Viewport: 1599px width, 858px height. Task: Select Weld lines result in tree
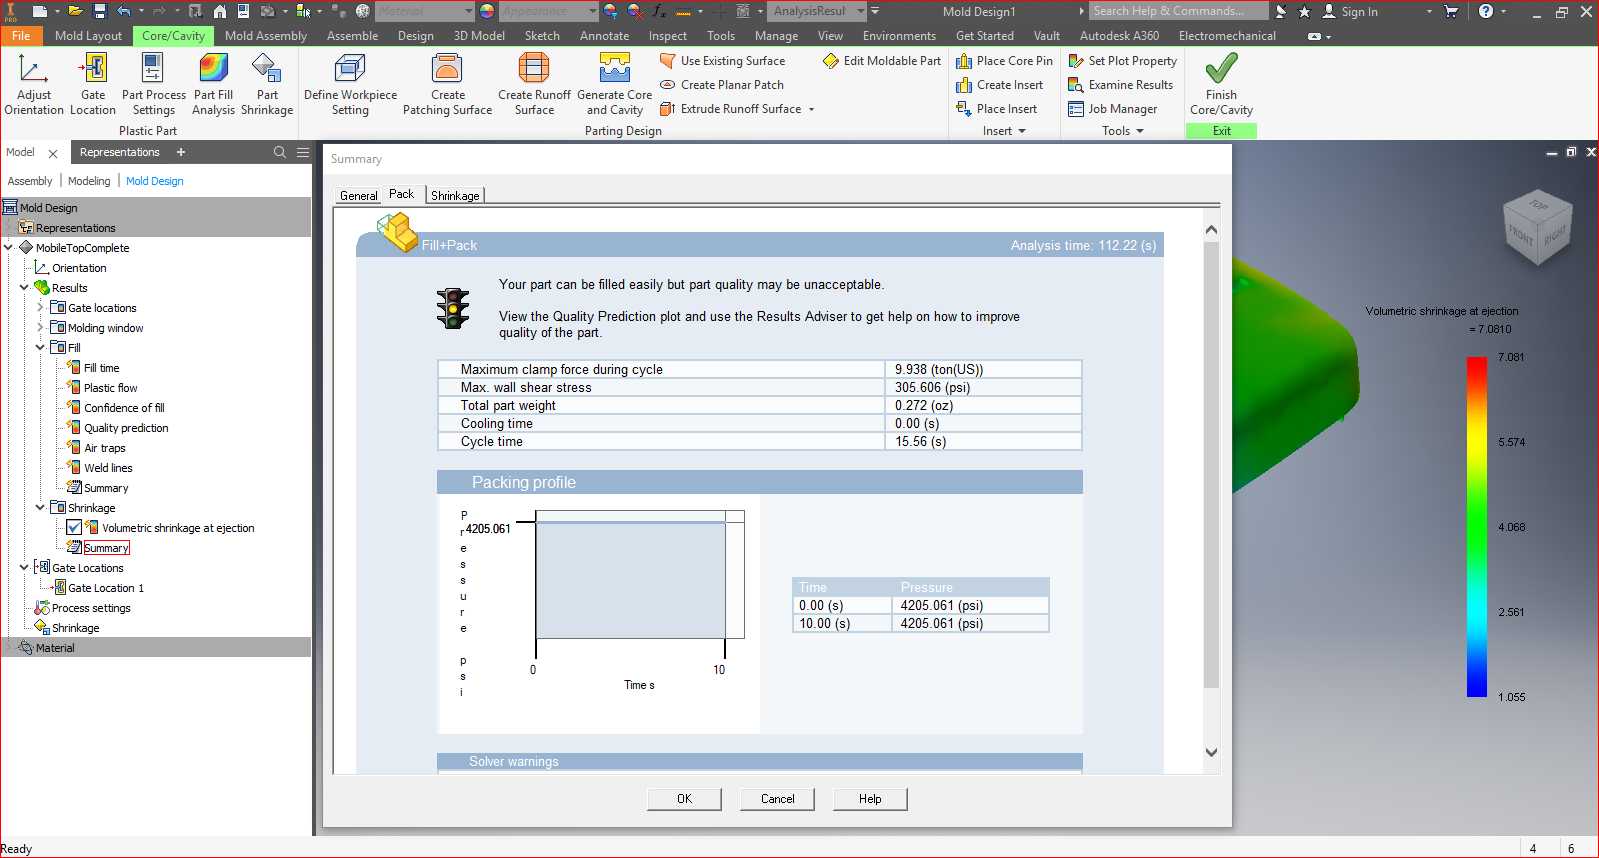tap(108, 468)
